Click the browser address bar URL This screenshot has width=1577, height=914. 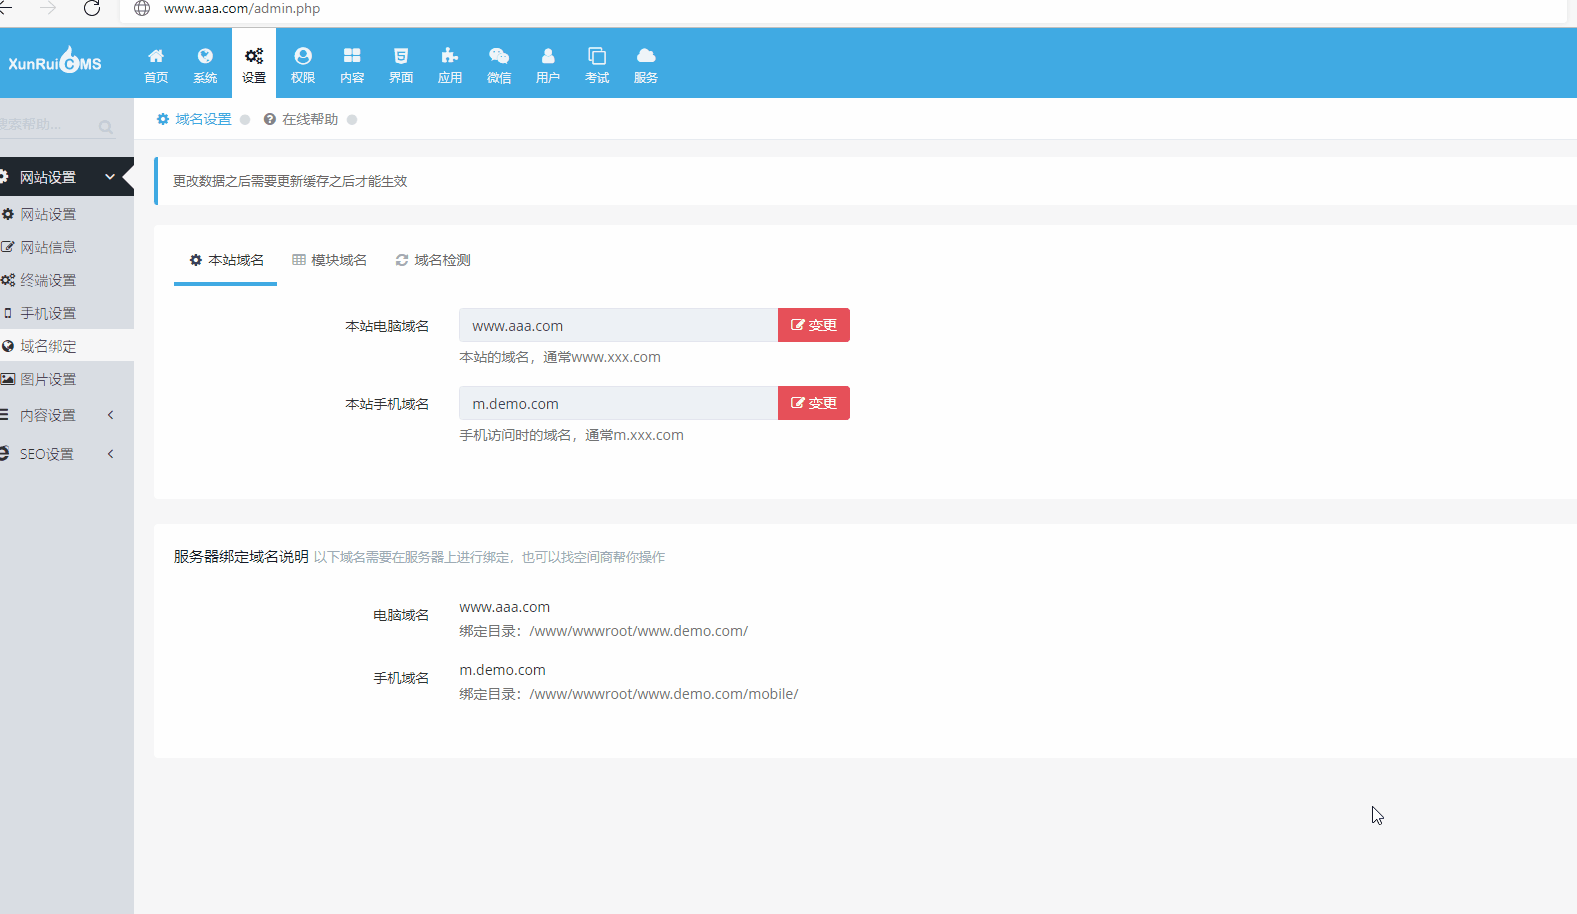pos(242,8)
